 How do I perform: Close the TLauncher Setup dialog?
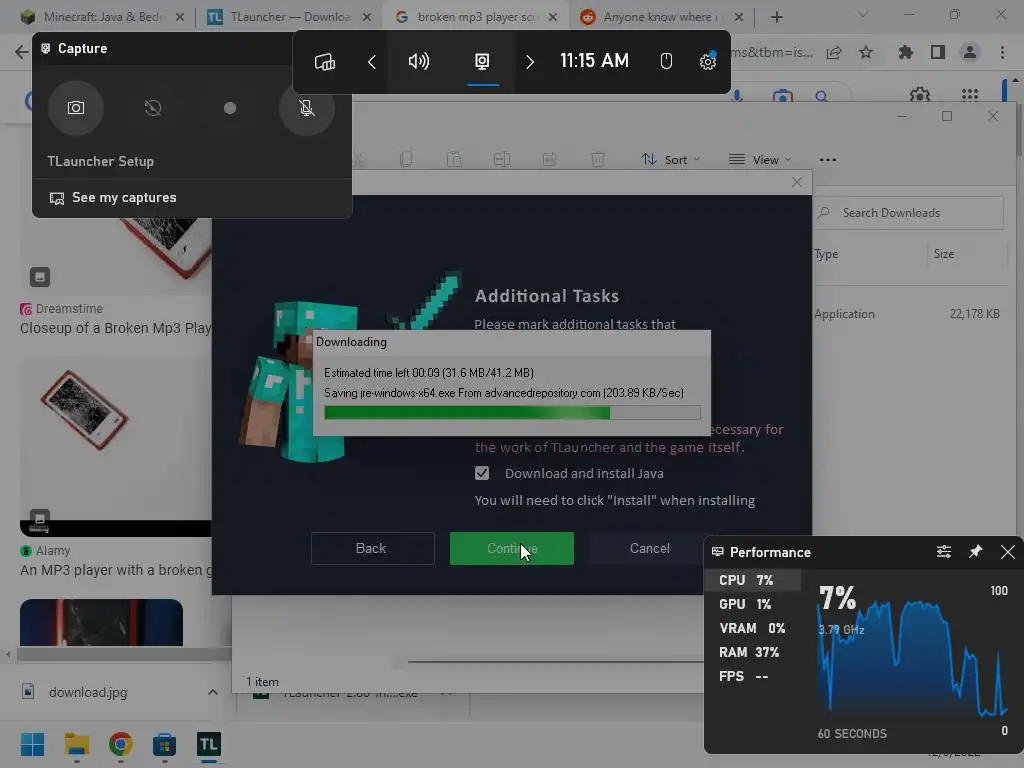tap(797, 182)
